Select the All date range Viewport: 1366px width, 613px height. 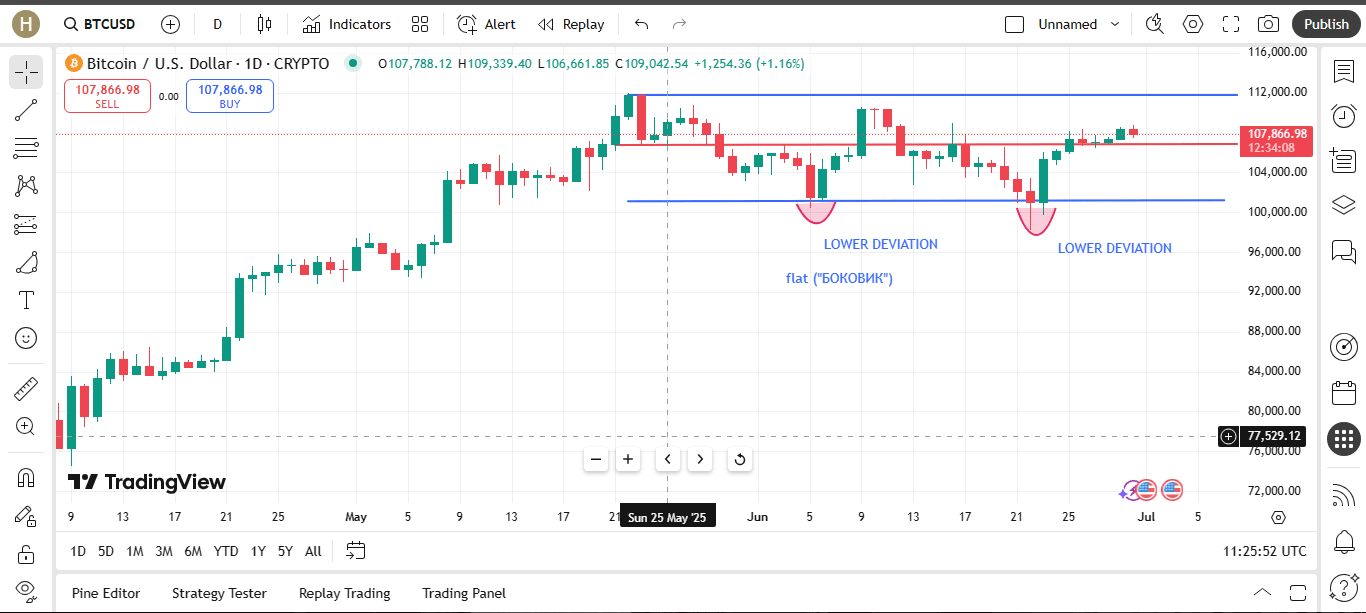pos(313,551)
